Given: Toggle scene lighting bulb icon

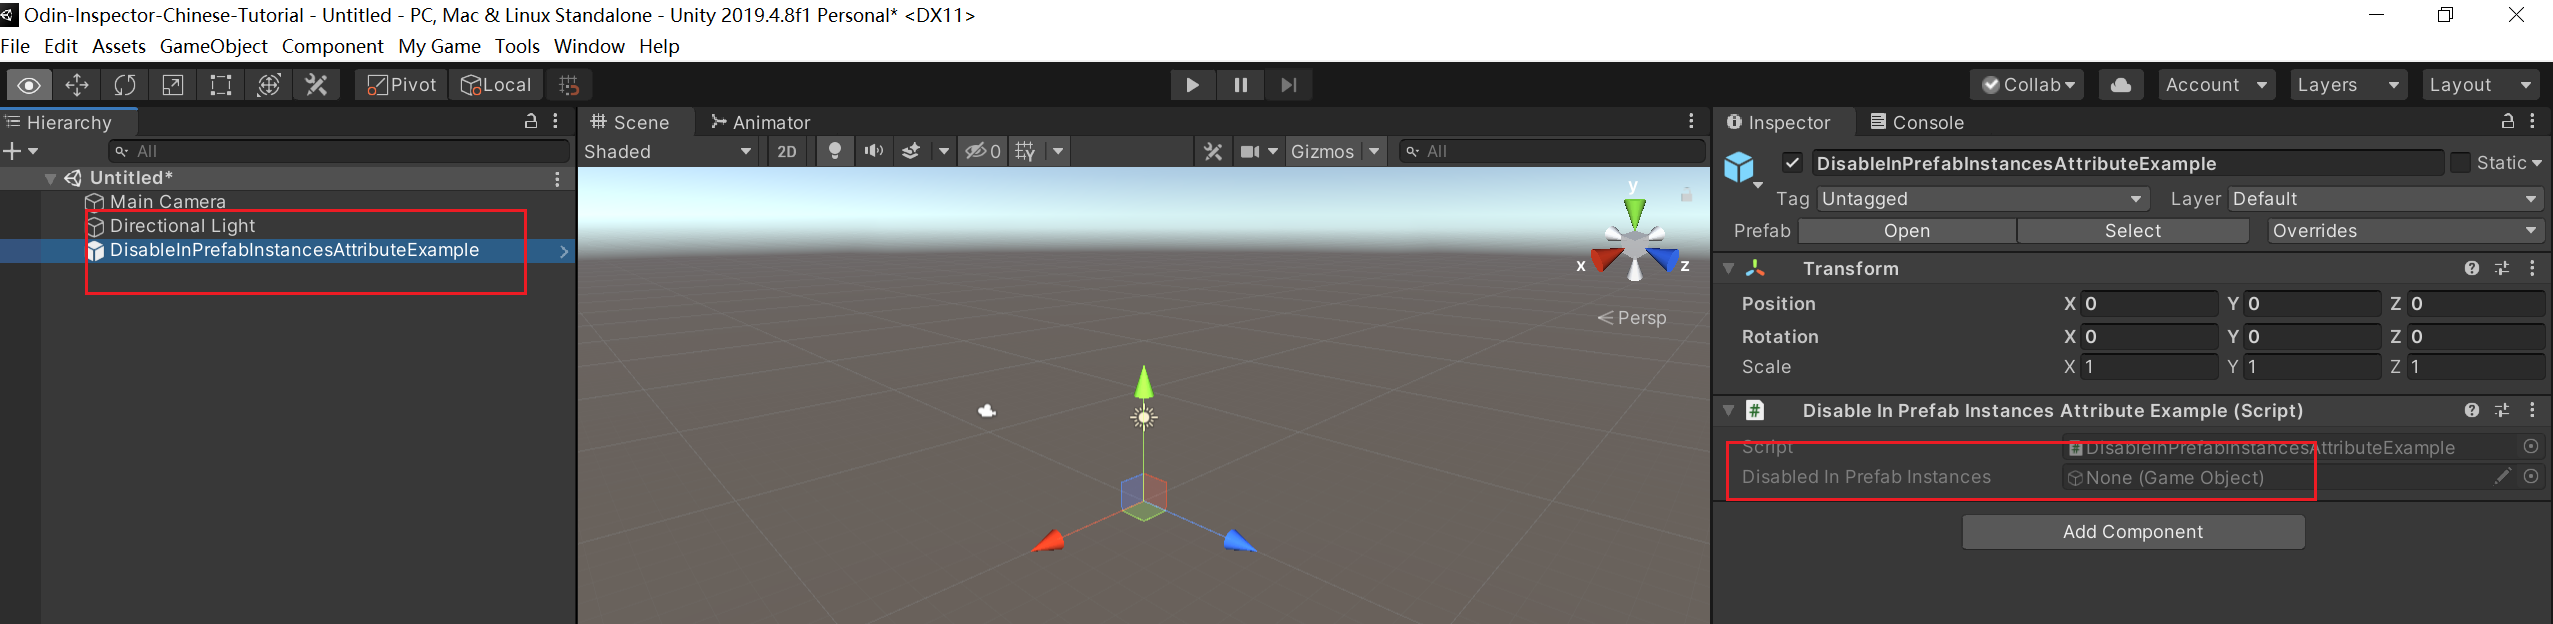Looking at the screenshot, I should point(835,151).
